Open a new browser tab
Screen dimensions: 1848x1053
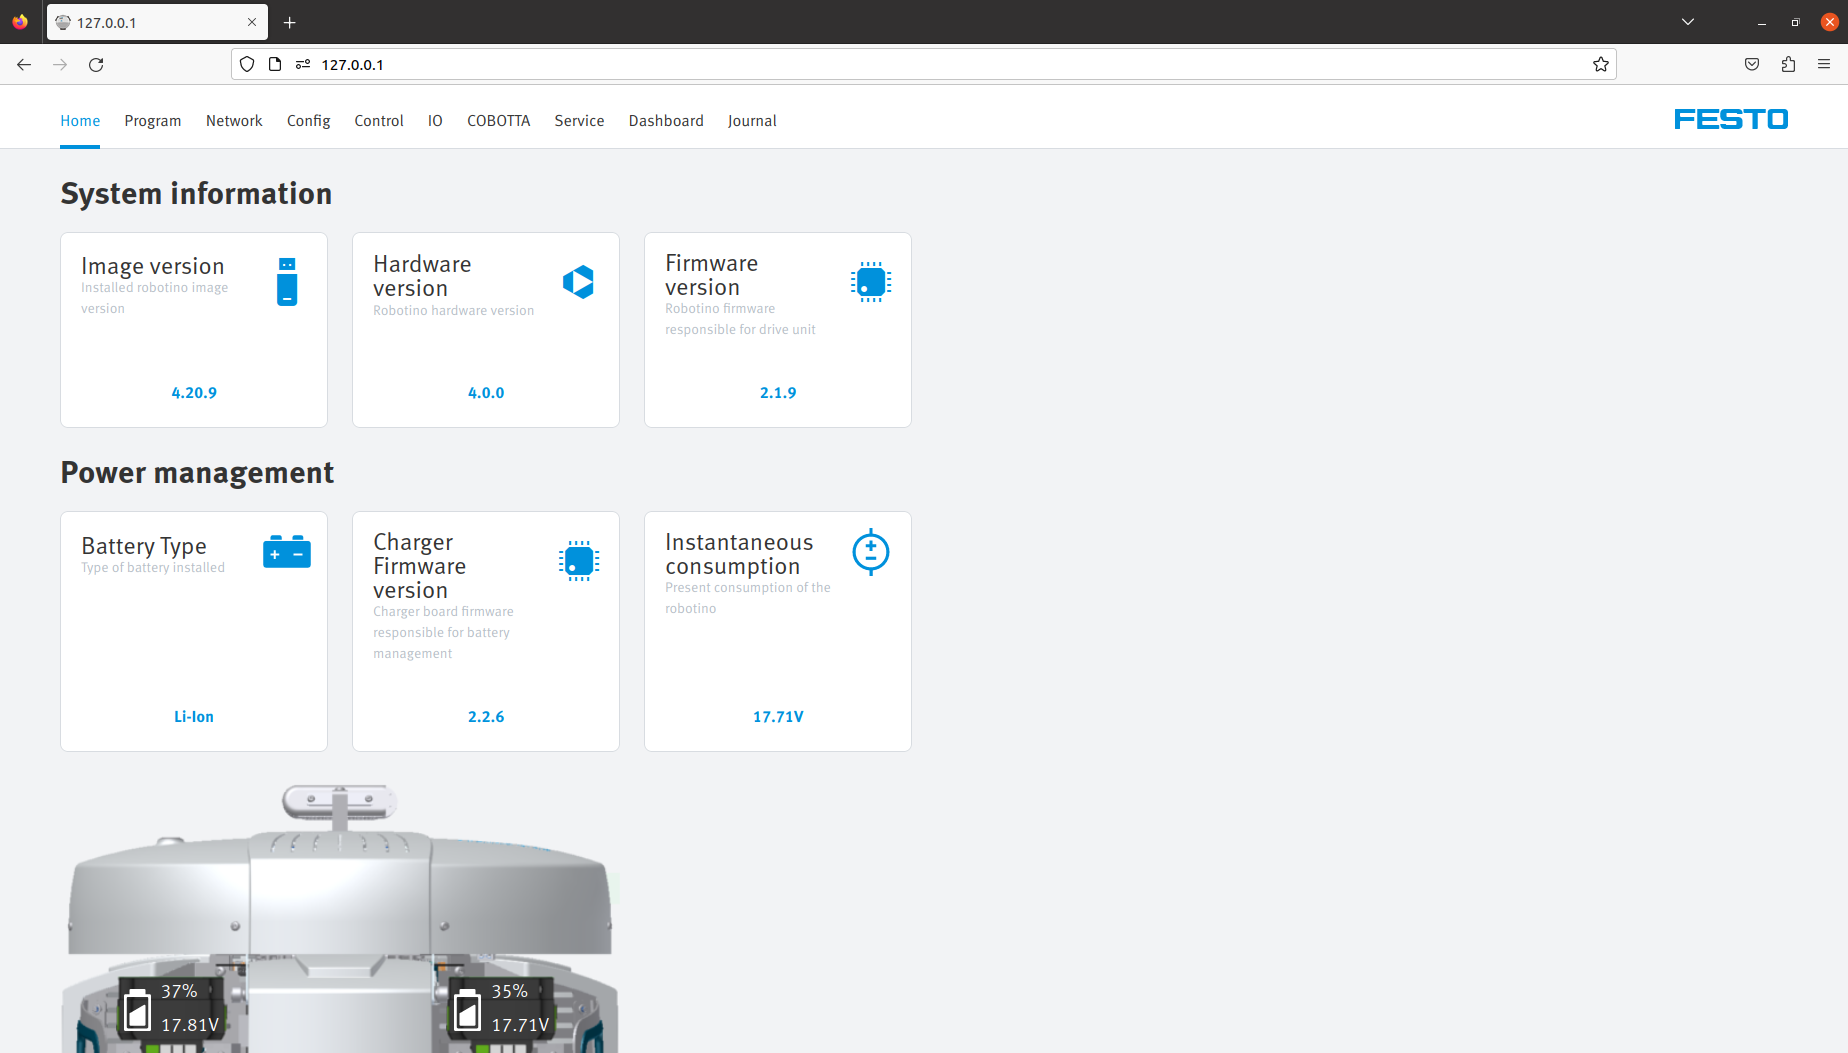(290, 22)
